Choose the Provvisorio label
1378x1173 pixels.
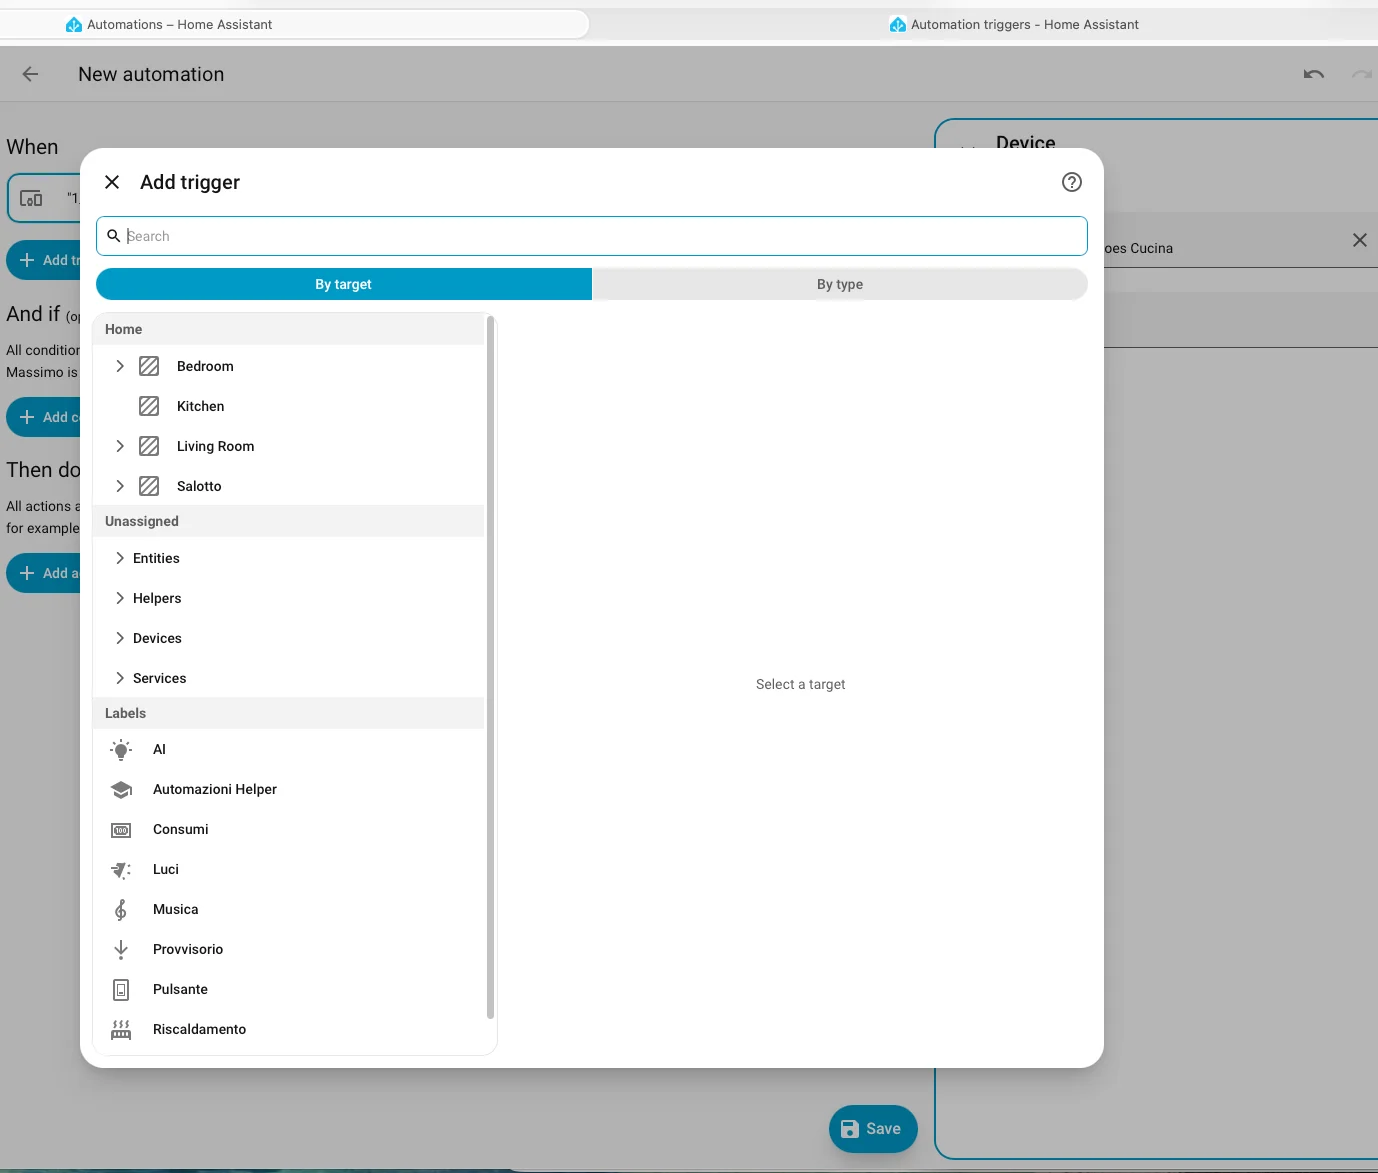click(289, 949)
